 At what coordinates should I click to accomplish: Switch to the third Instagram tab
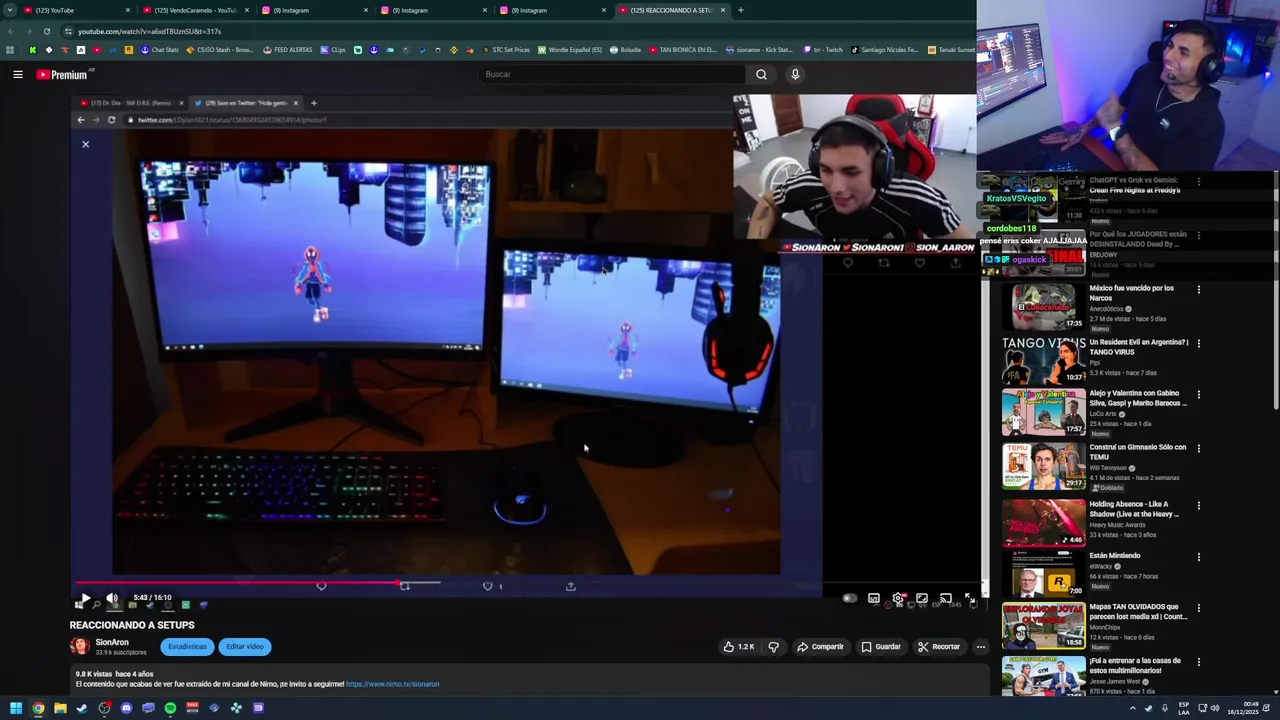tap(552, 10)
